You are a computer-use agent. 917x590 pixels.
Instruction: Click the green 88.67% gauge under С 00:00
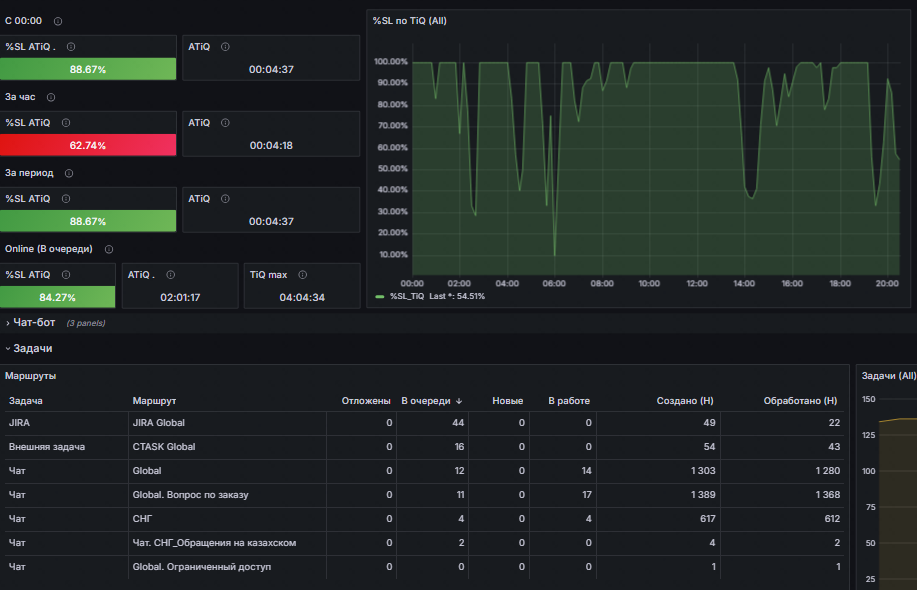[88, 69]
